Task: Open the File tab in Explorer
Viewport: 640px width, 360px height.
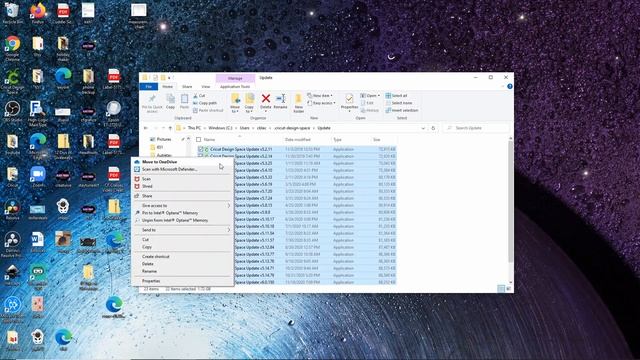Action: pyautogui.click(x=149, y=87)
